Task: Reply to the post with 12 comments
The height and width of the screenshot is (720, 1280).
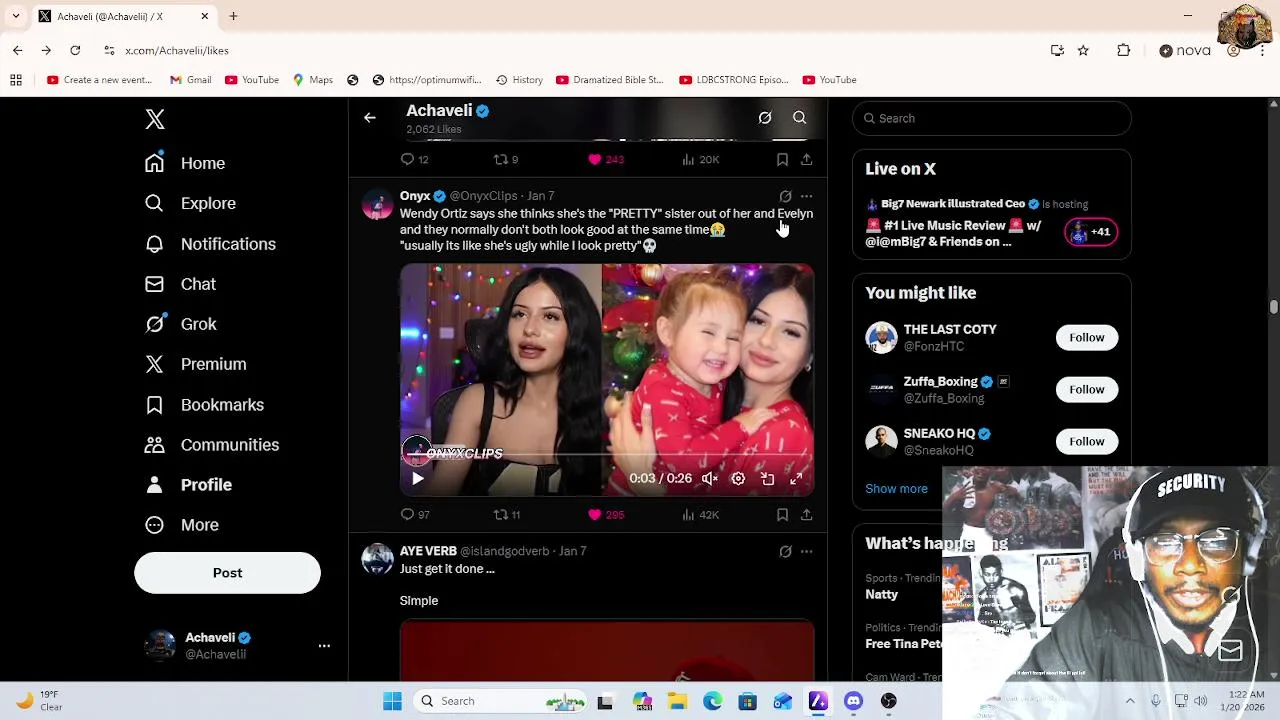Action: [x=414, y=160]
